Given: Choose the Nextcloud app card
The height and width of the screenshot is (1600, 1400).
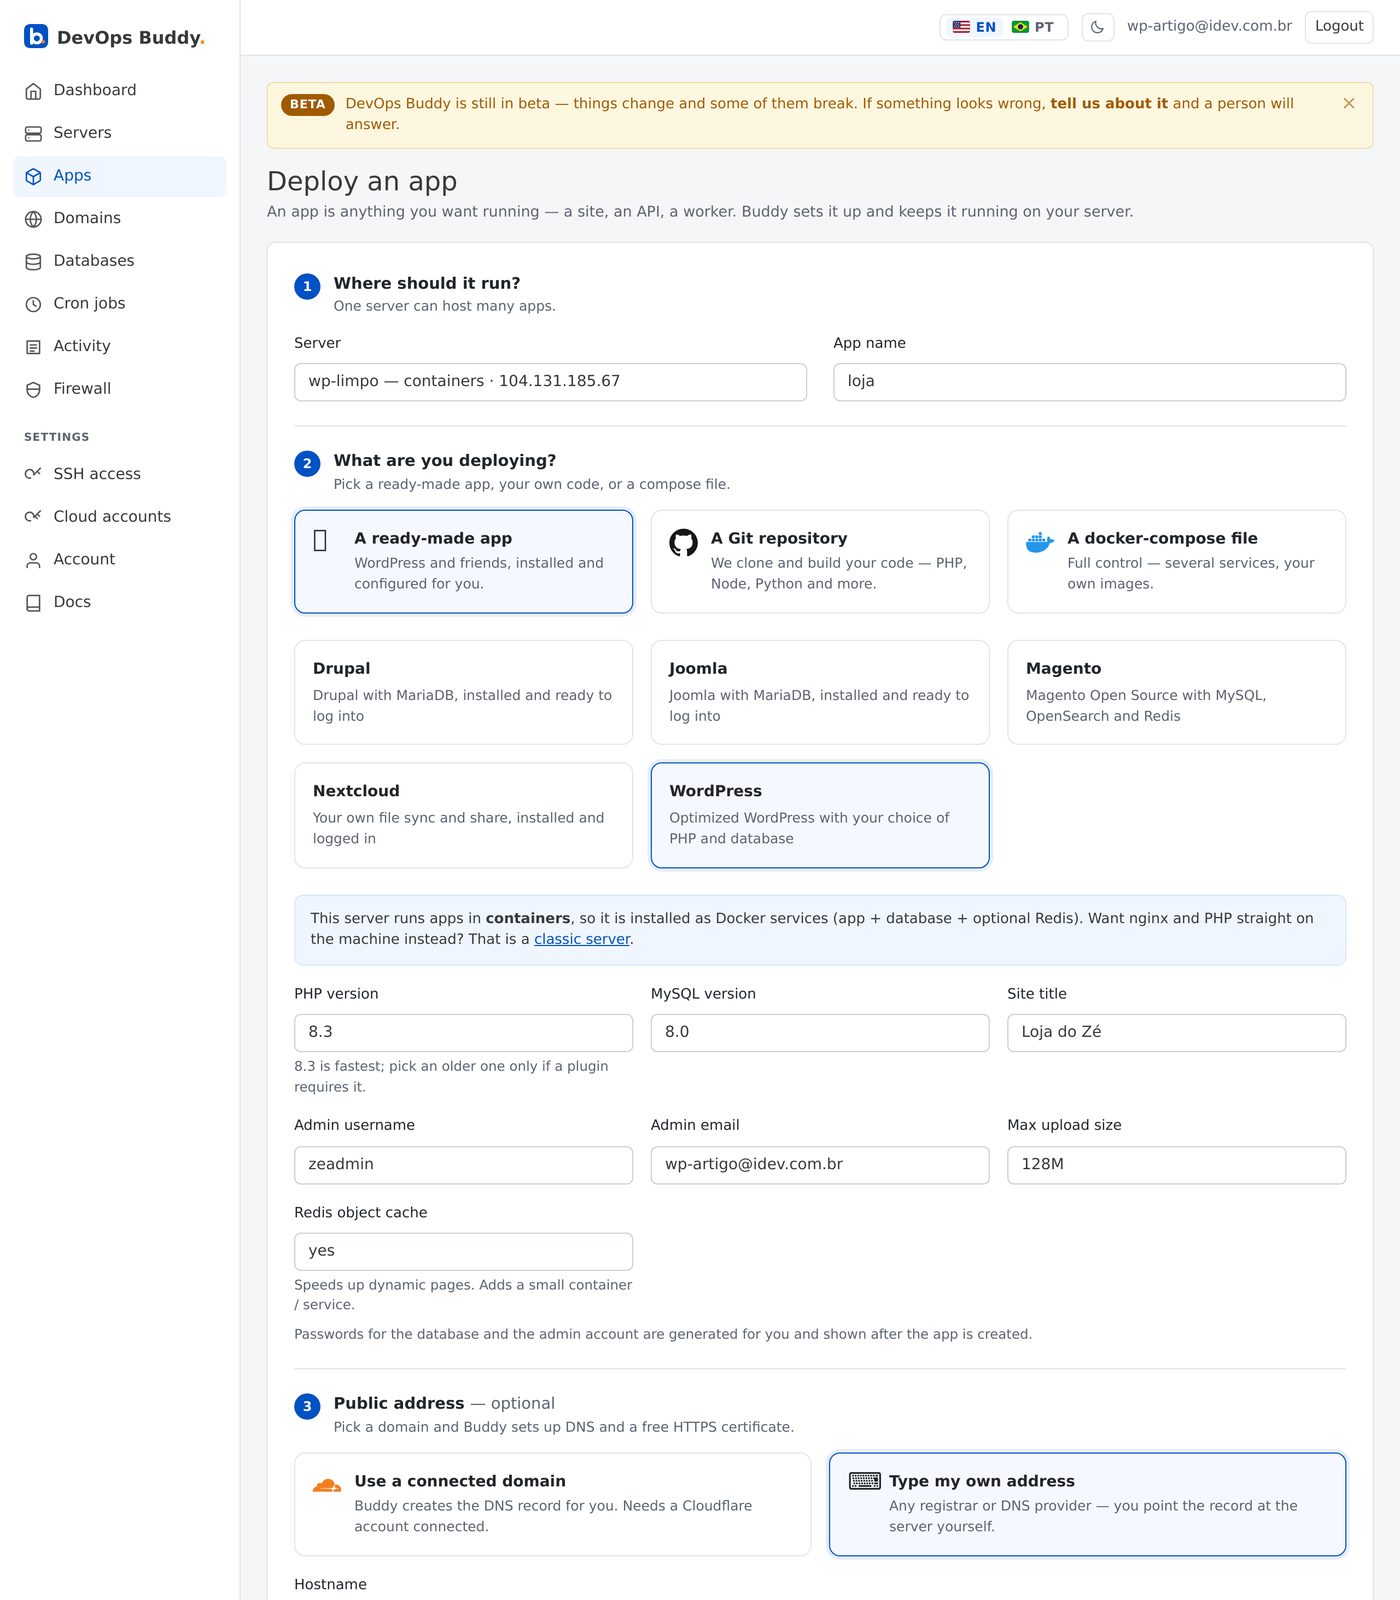Looking at the screenshot, I should point(464,815).
